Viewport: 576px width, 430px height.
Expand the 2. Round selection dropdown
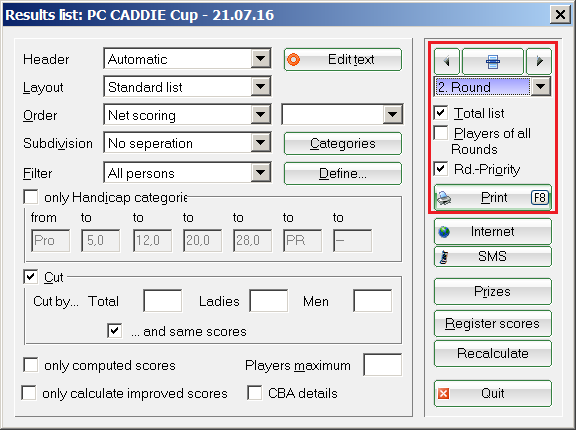point(540,87)
